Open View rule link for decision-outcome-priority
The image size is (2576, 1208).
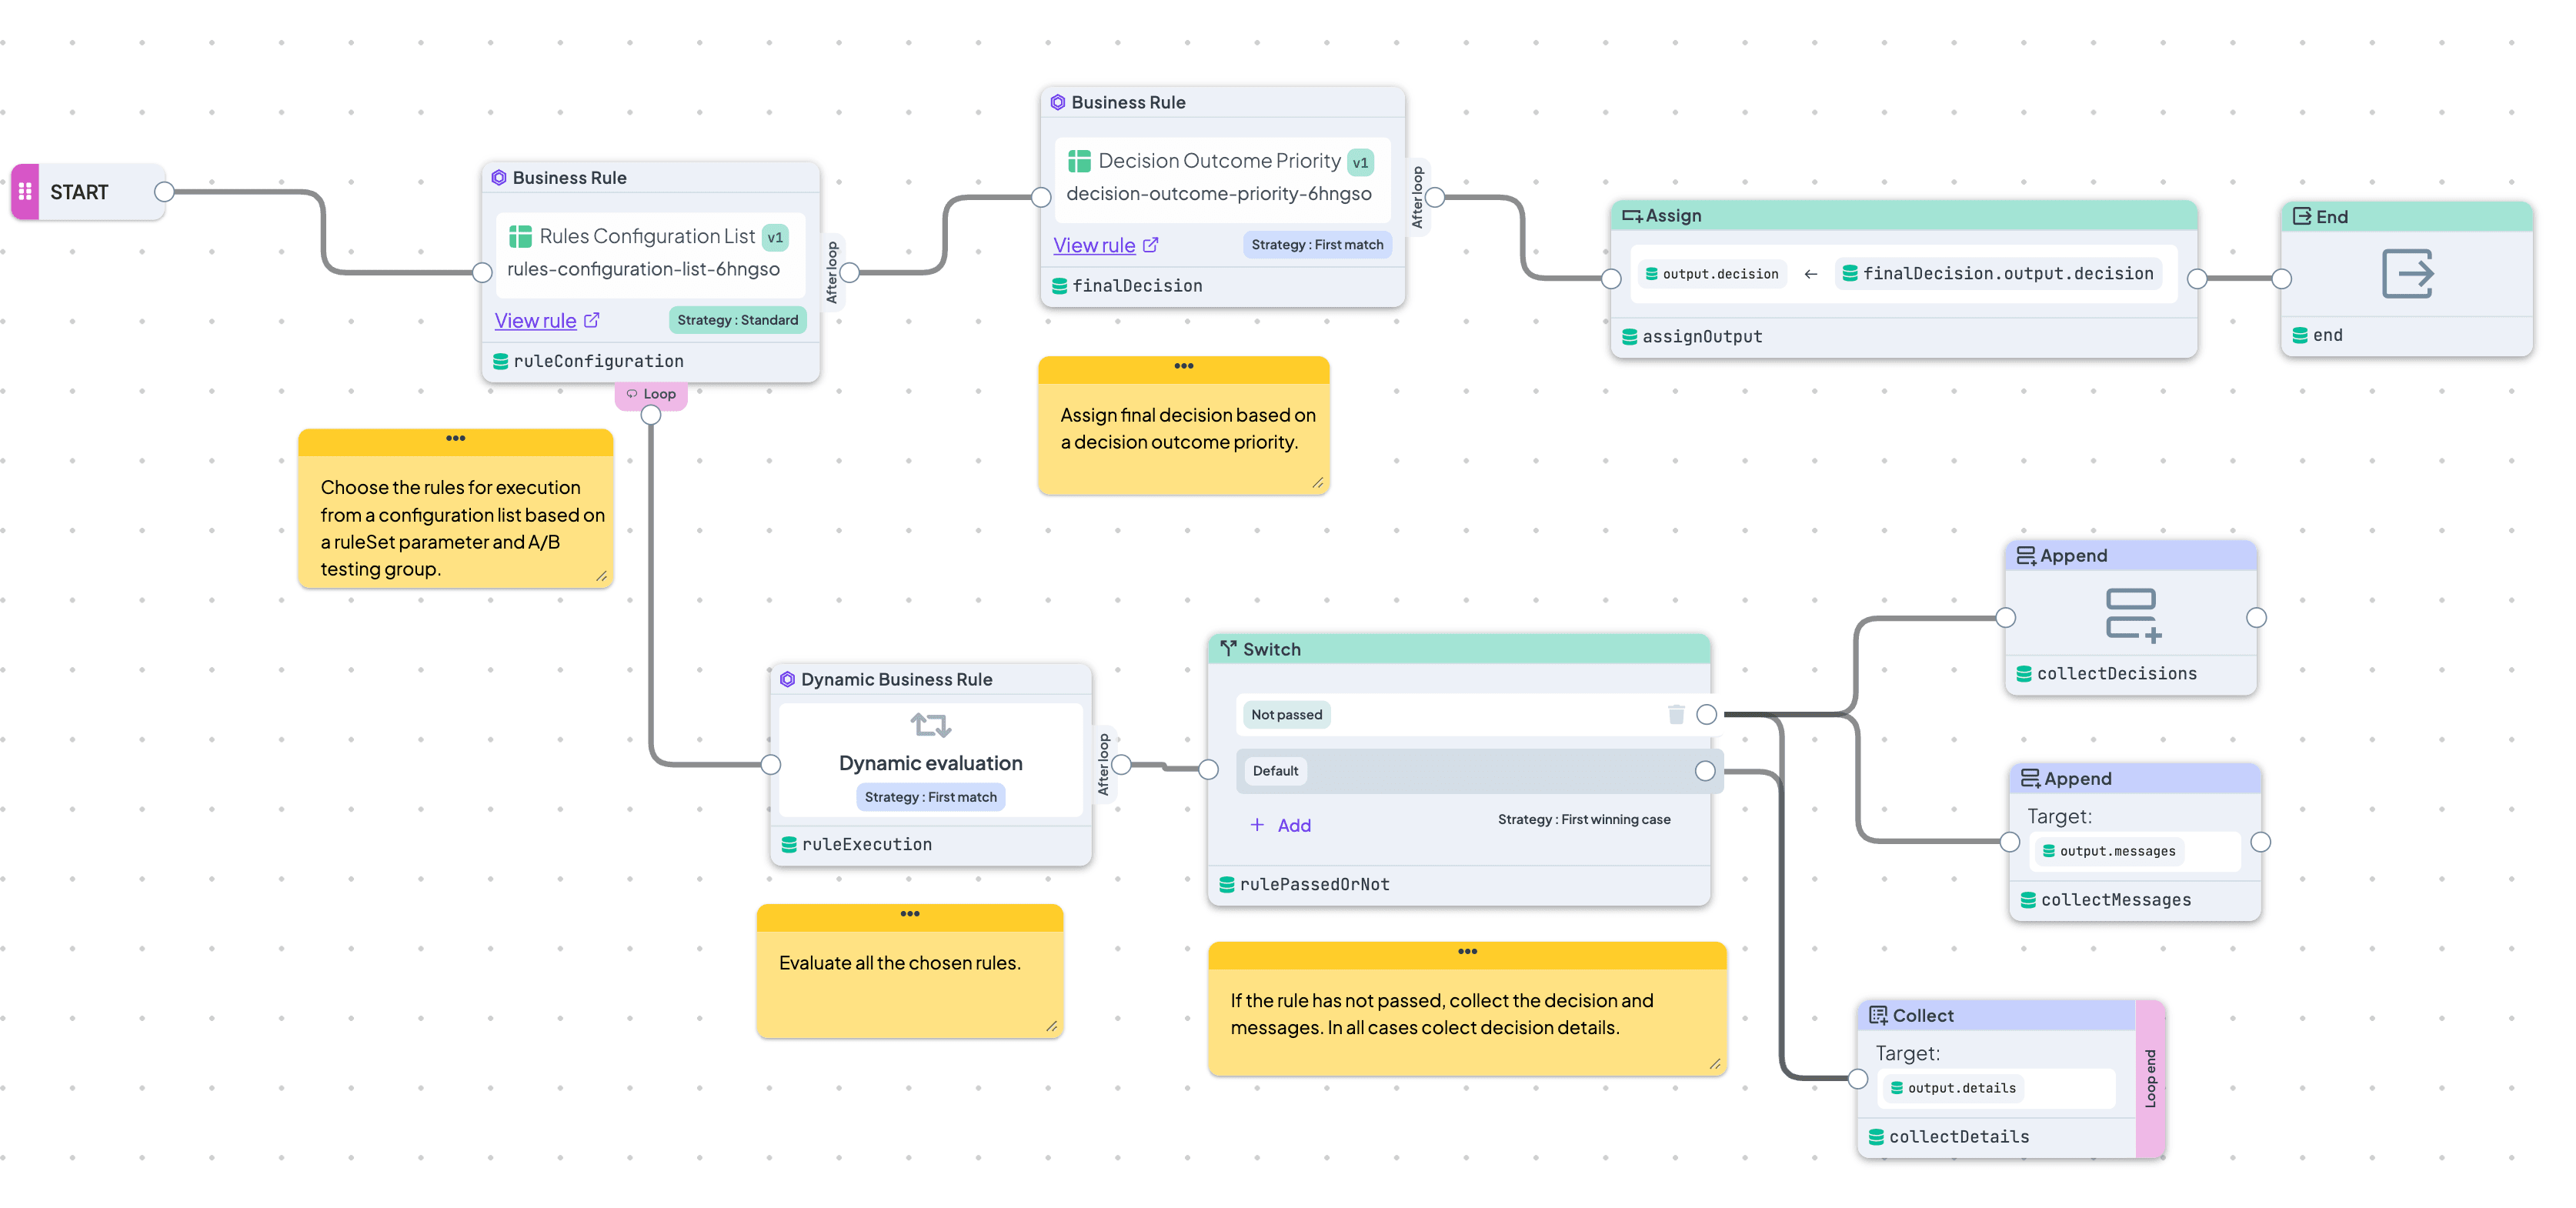pos(1094,245)
